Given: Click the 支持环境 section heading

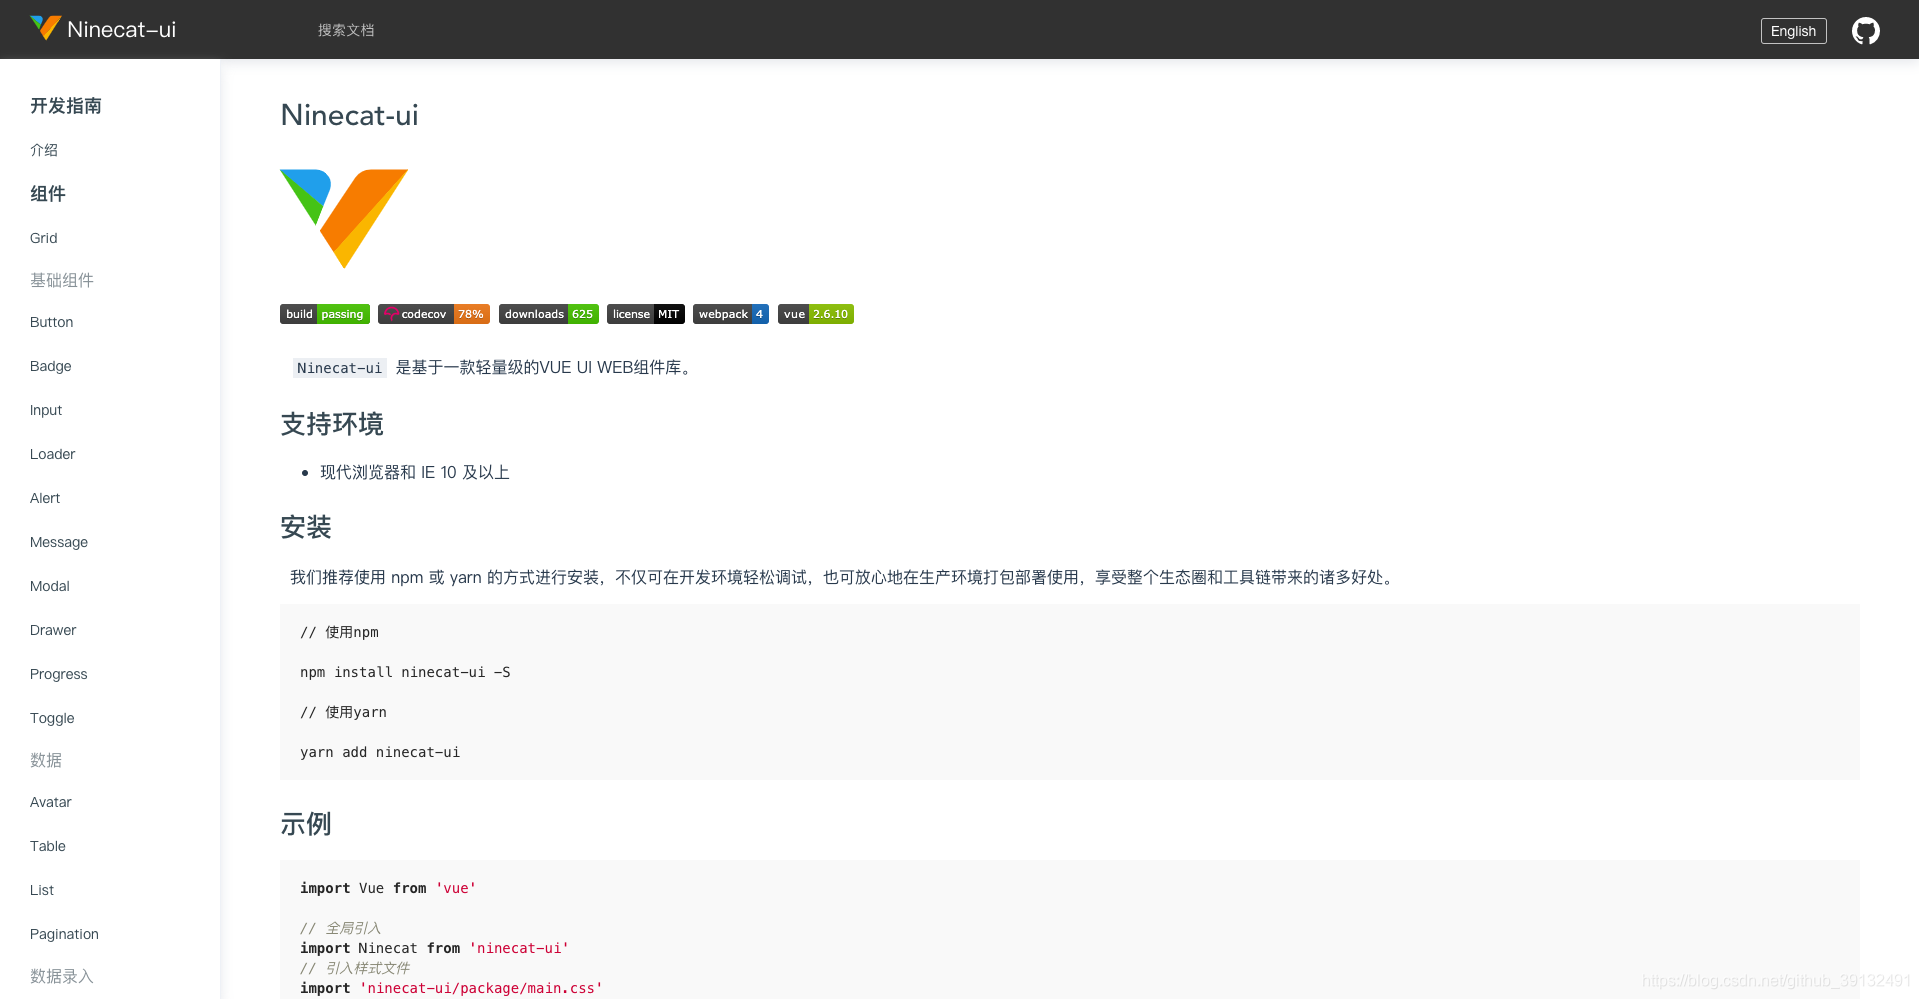Looking at the screenshot, I should pos(332,424).
